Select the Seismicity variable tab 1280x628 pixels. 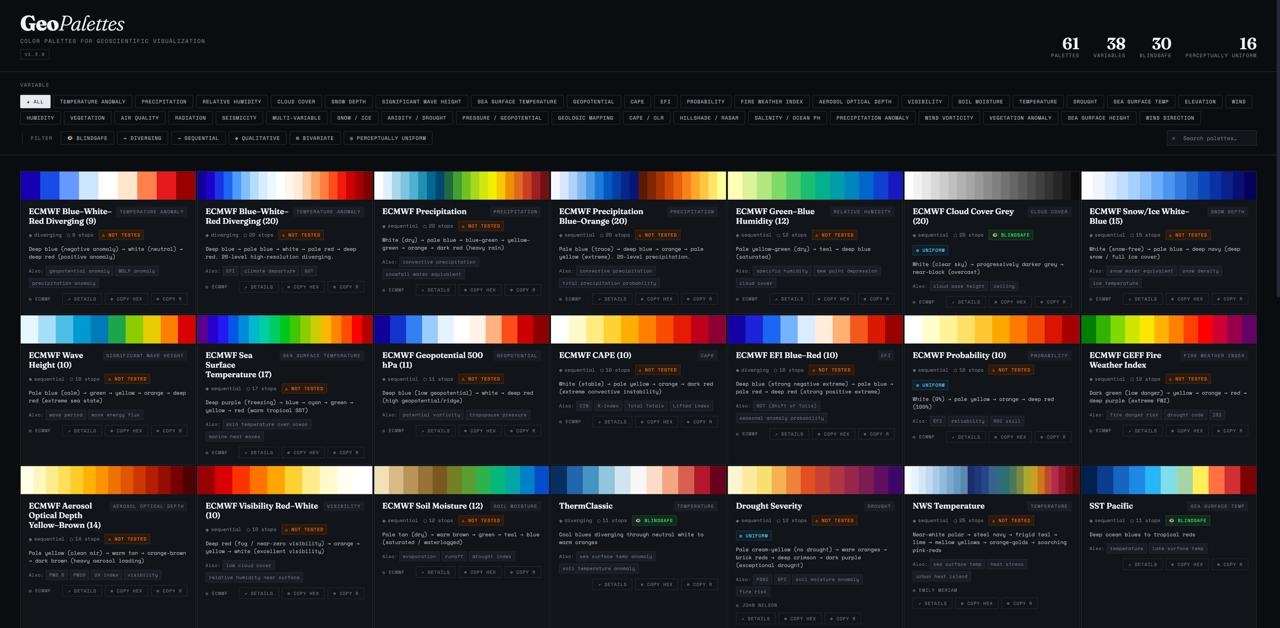click(239, 118)
